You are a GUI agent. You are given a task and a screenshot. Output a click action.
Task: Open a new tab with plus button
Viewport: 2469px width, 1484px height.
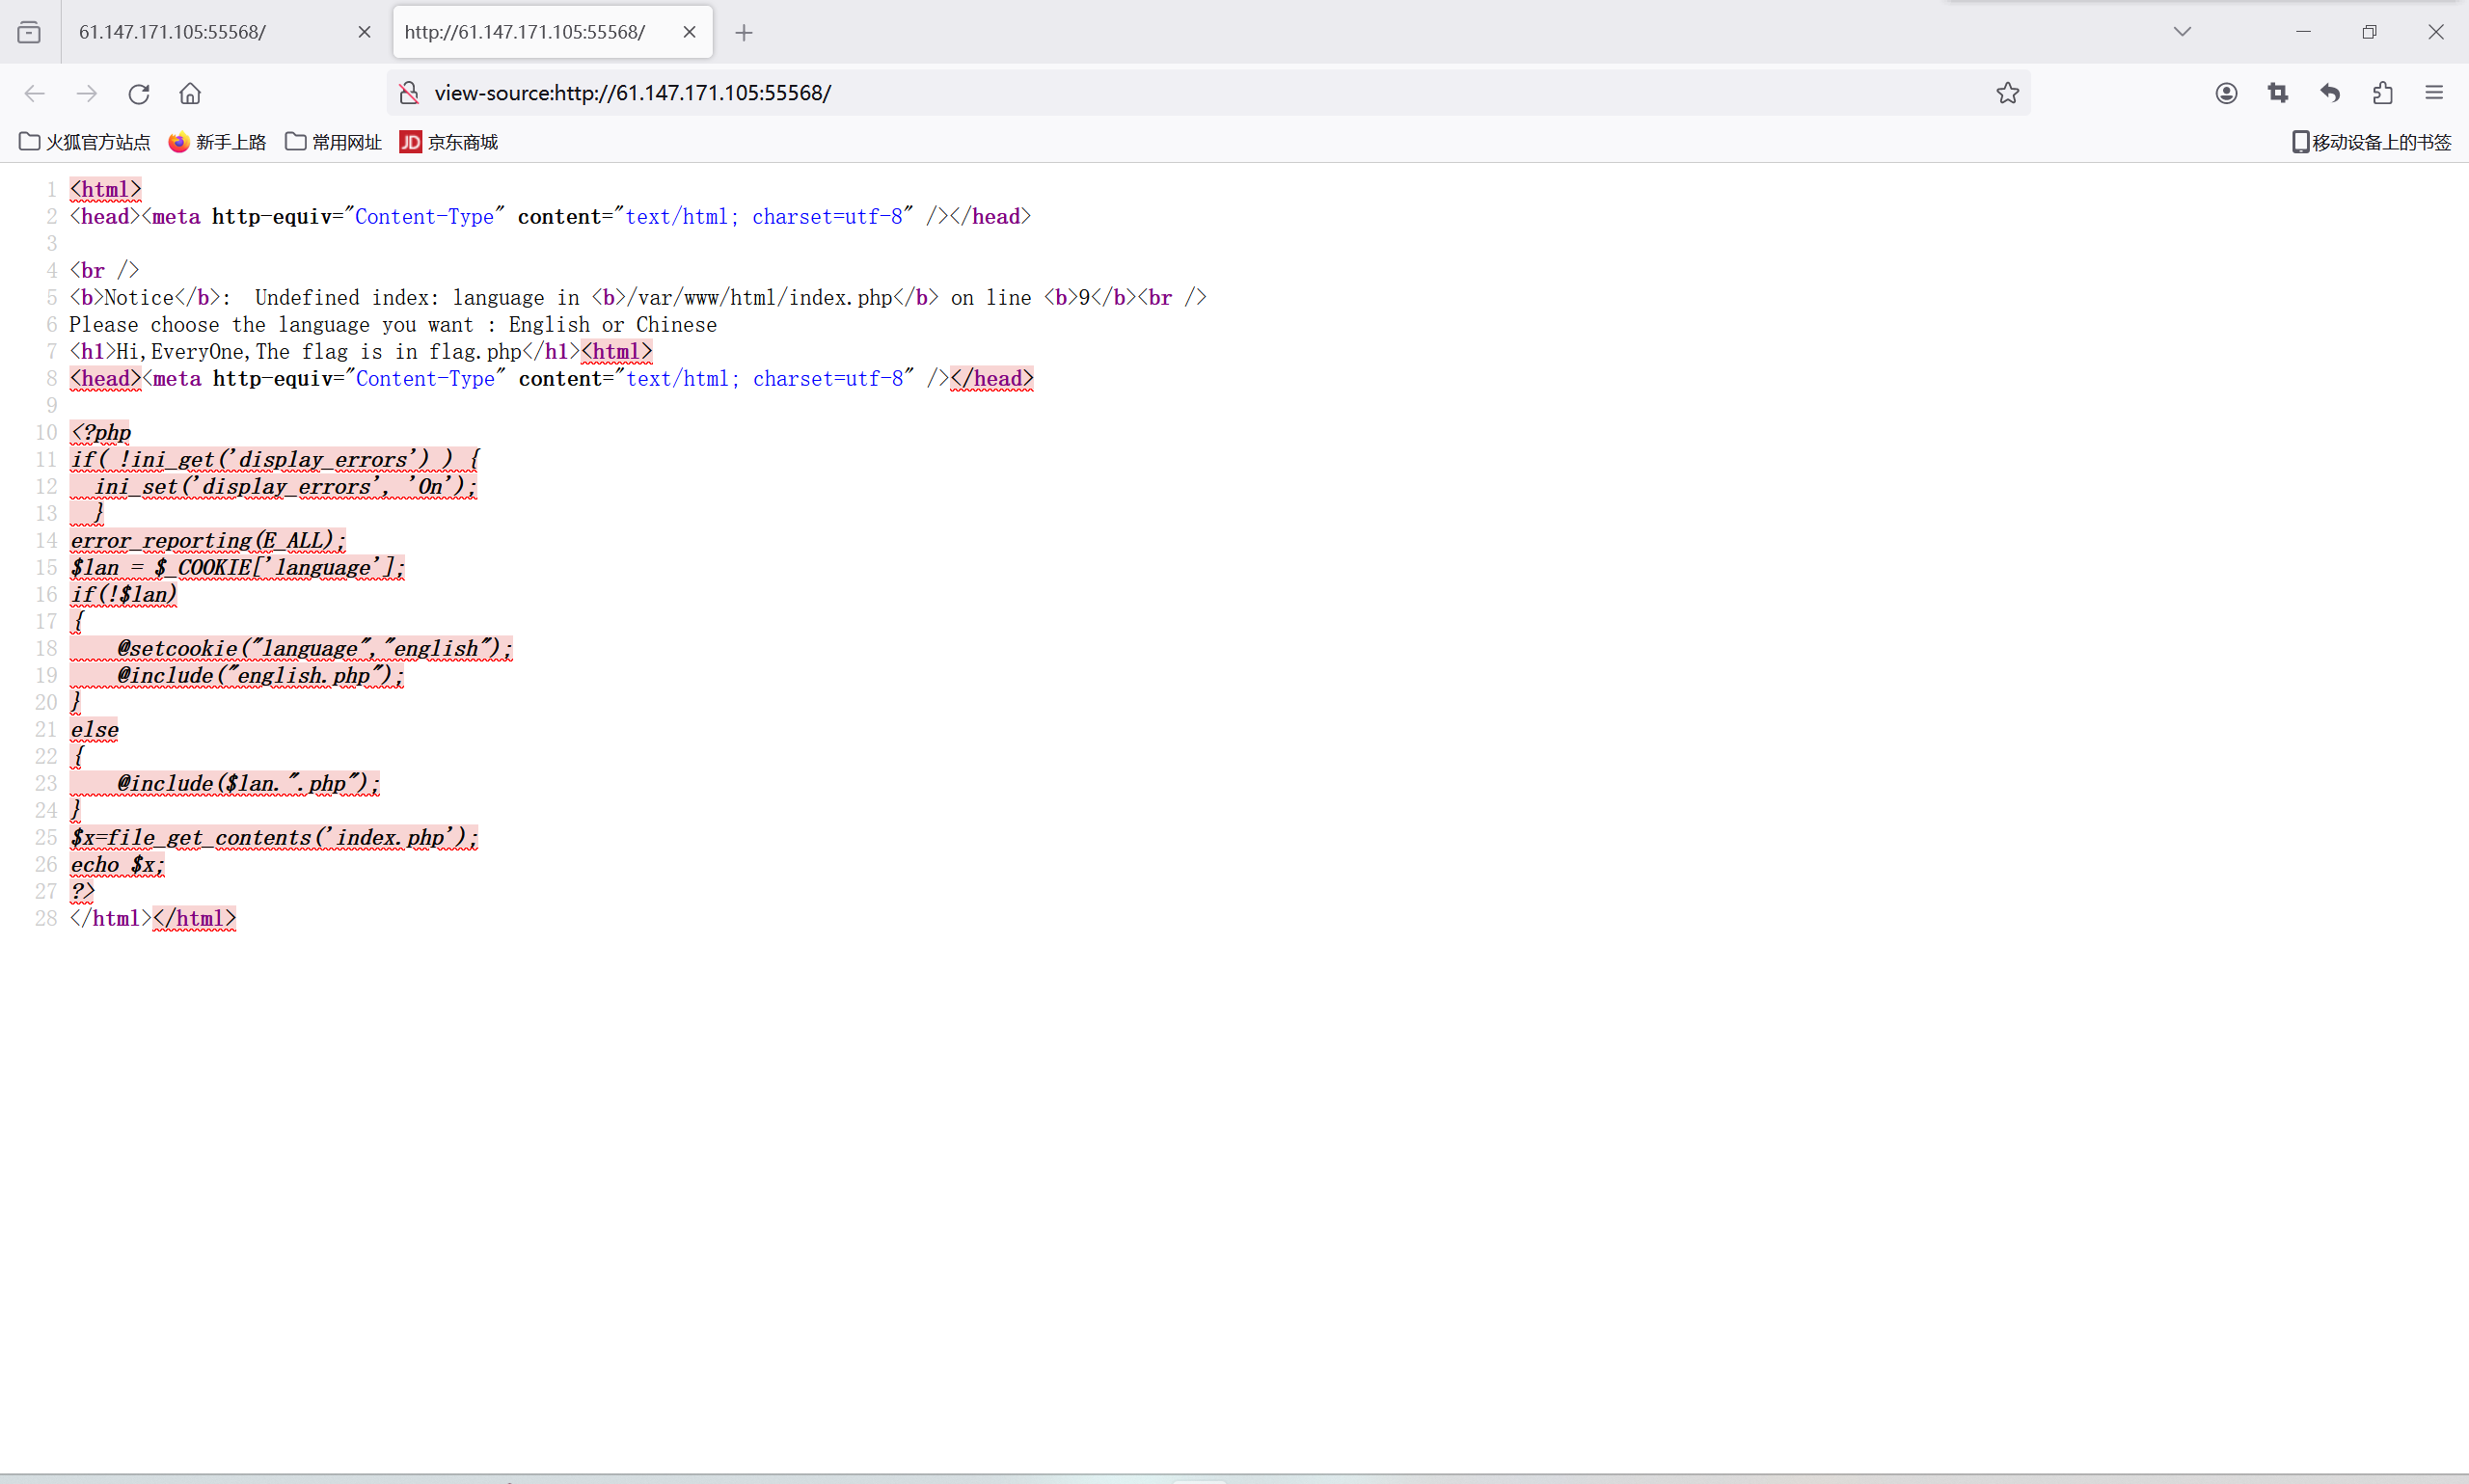743,32
